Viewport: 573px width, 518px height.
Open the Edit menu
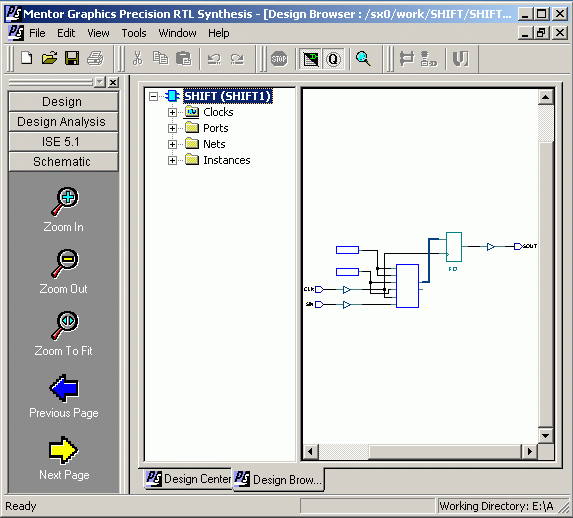(x=66, y=33)
